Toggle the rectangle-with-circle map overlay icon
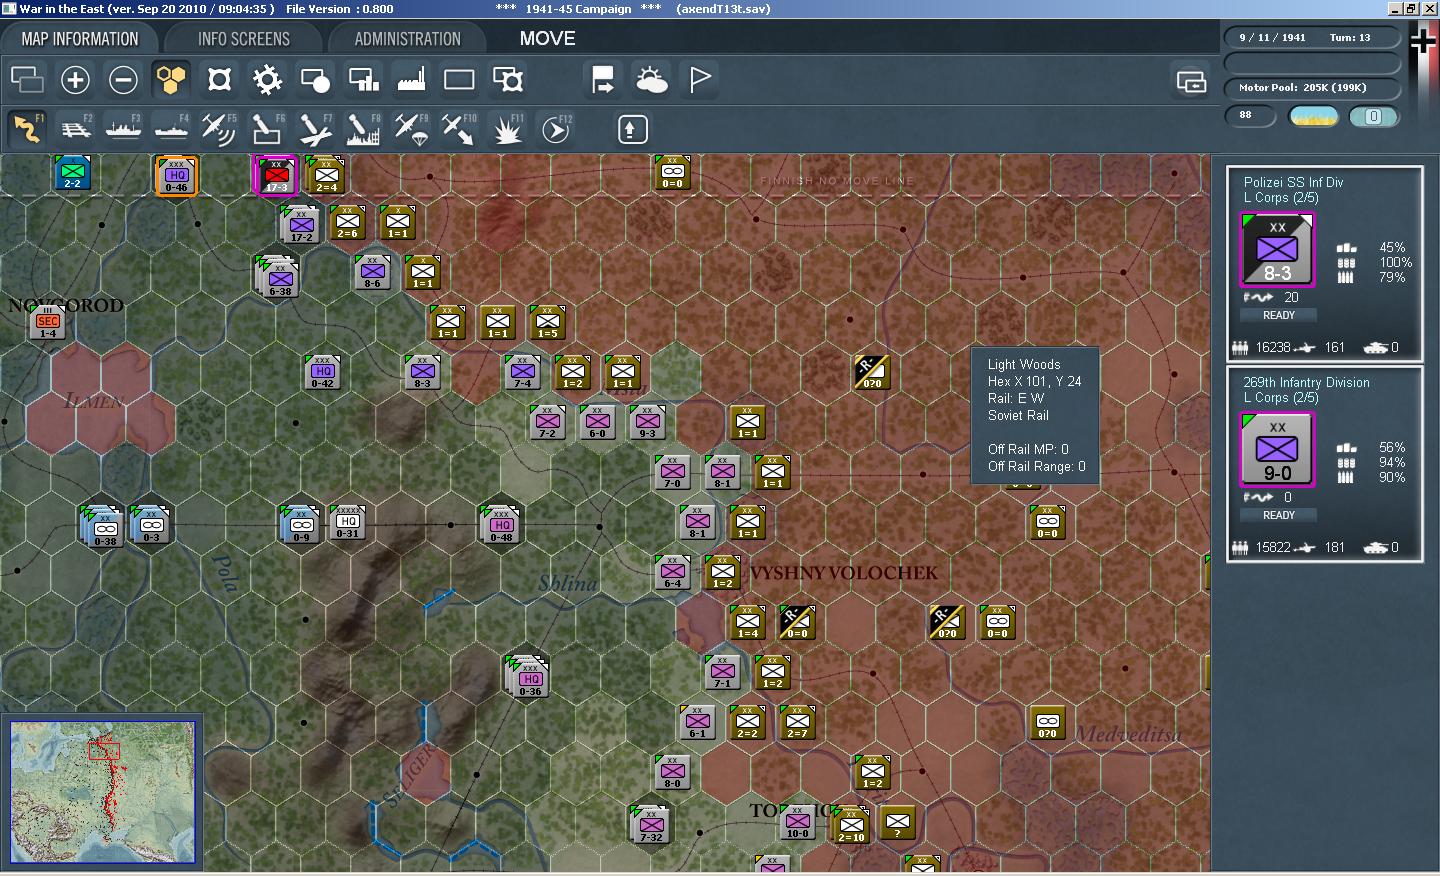 [315, 79]
